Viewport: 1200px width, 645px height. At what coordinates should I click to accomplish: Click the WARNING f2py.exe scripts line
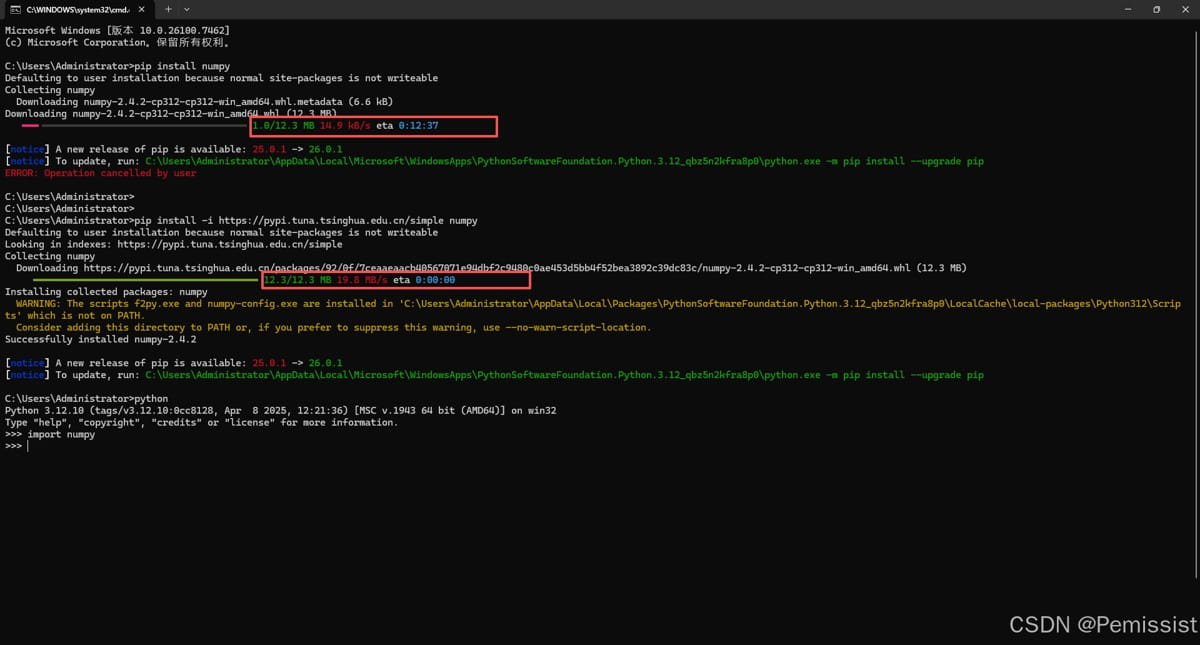click(592, 309)
